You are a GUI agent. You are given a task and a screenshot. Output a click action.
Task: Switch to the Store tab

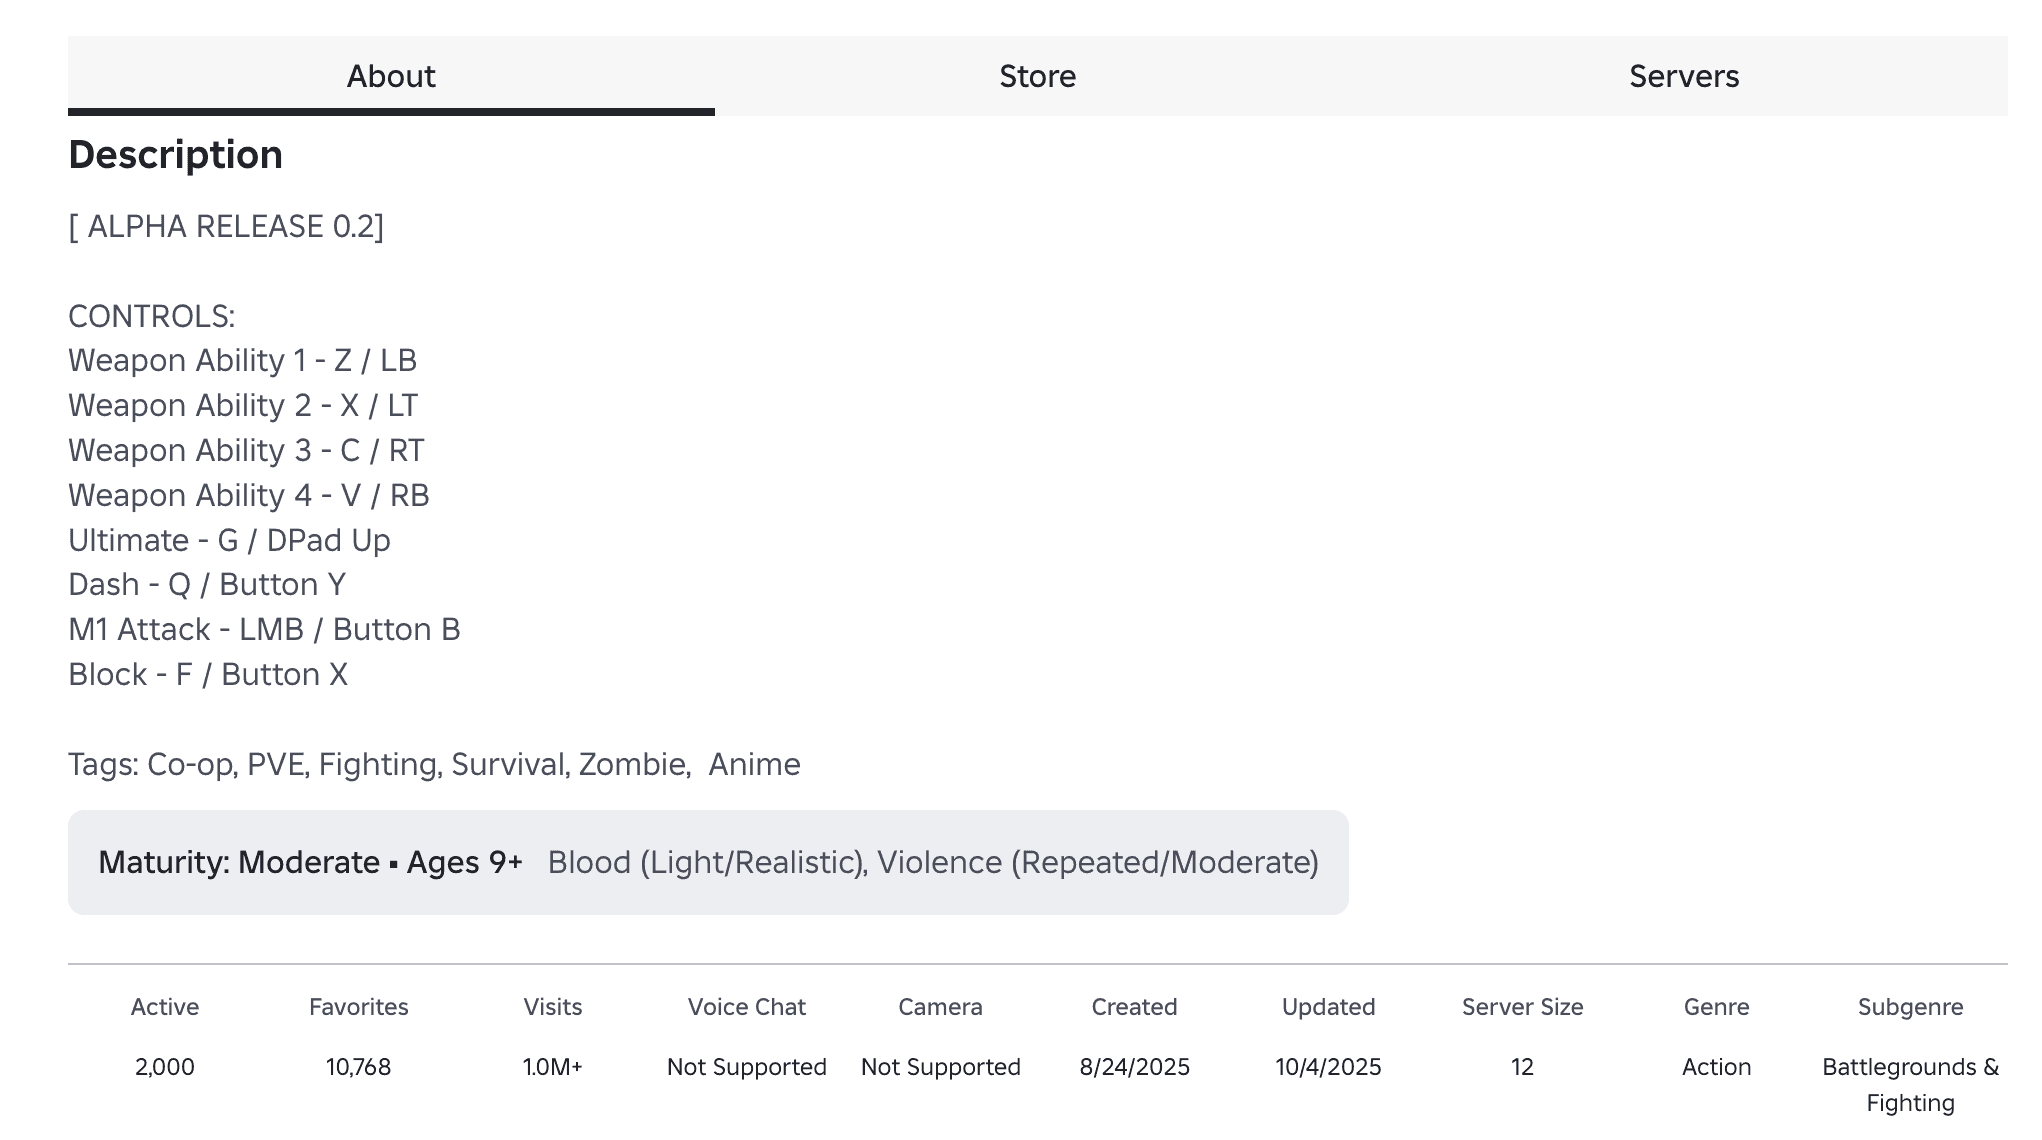(x=1037, y=76)
